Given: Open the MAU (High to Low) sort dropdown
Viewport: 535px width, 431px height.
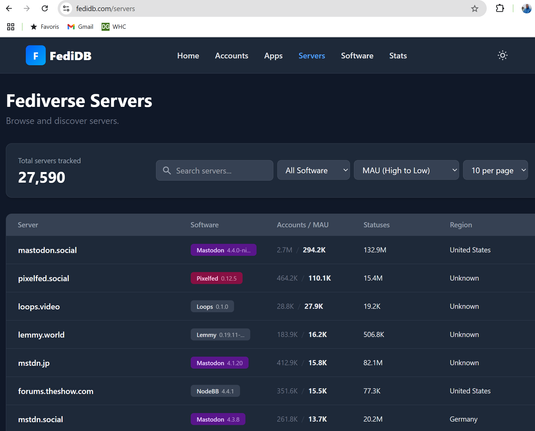Looking at the screenshot, I should tap(406, 170).
